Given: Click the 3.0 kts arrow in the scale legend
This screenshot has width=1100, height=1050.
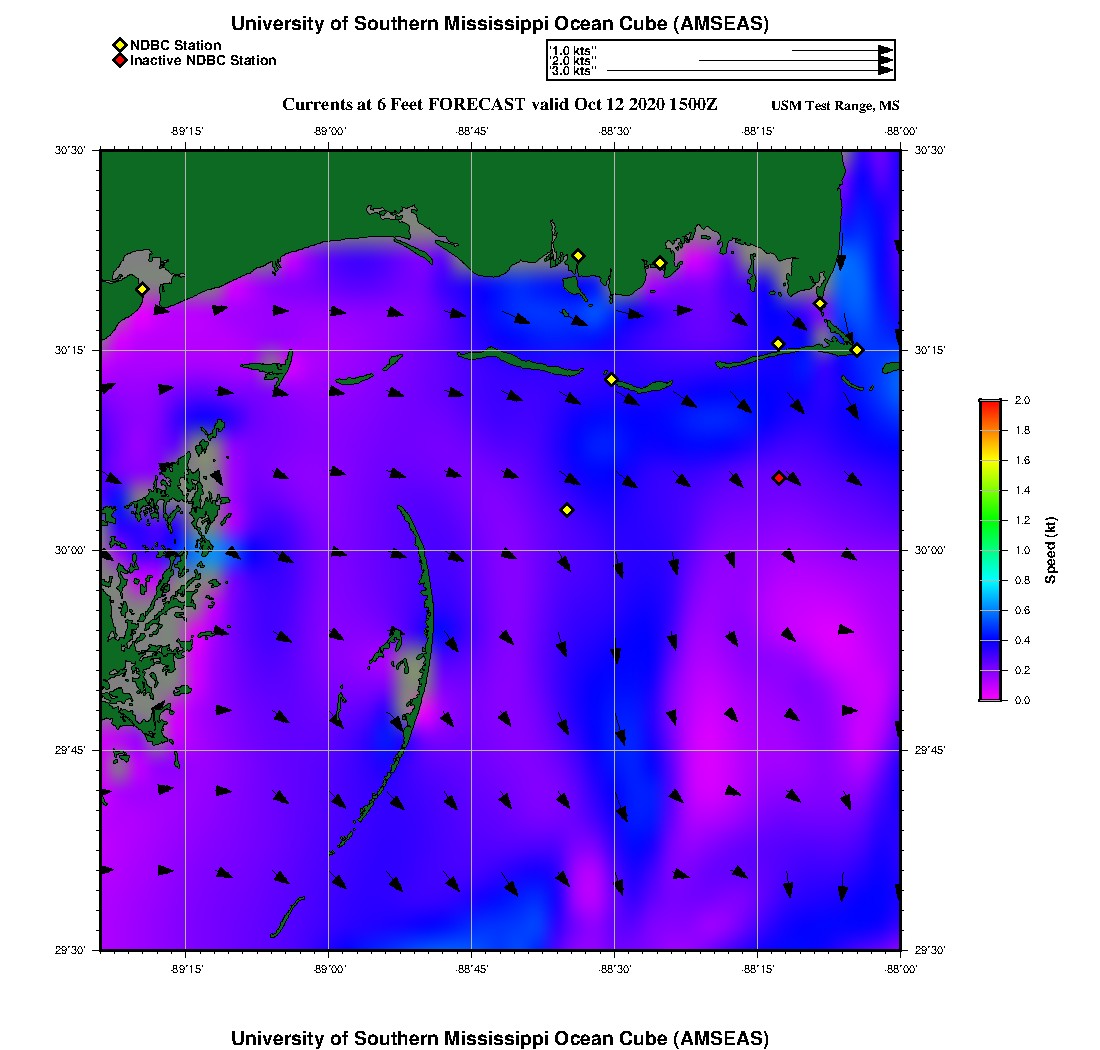Looking at the screenshot, I should click(x=749, y=71).
